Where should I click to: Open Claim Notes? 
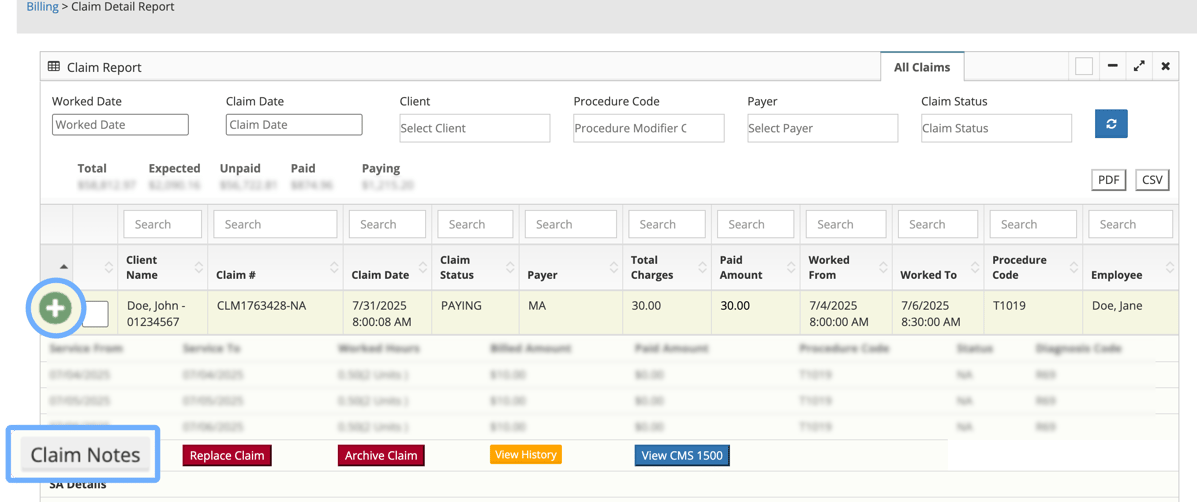pos(85,455)
